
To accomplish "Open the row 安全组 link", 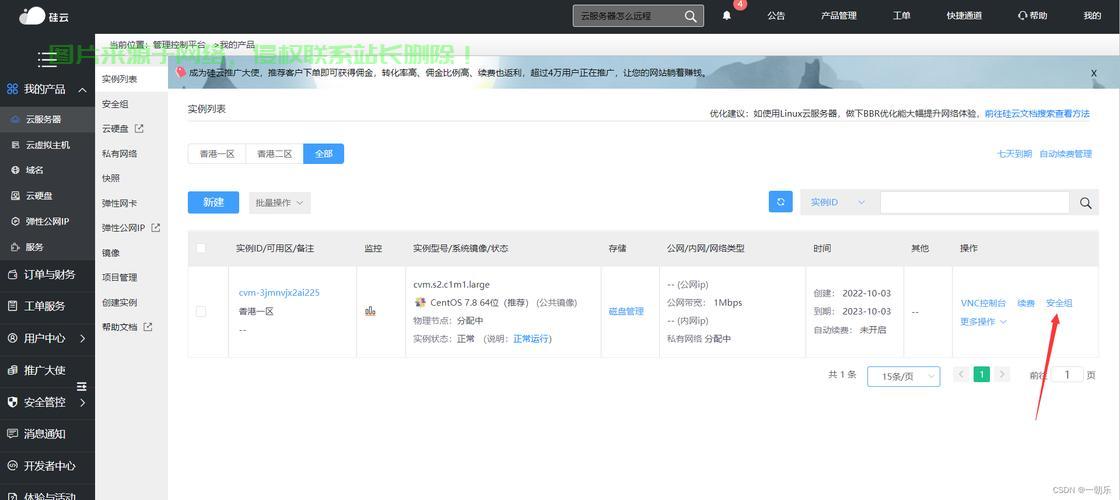I will [1059, 303].
